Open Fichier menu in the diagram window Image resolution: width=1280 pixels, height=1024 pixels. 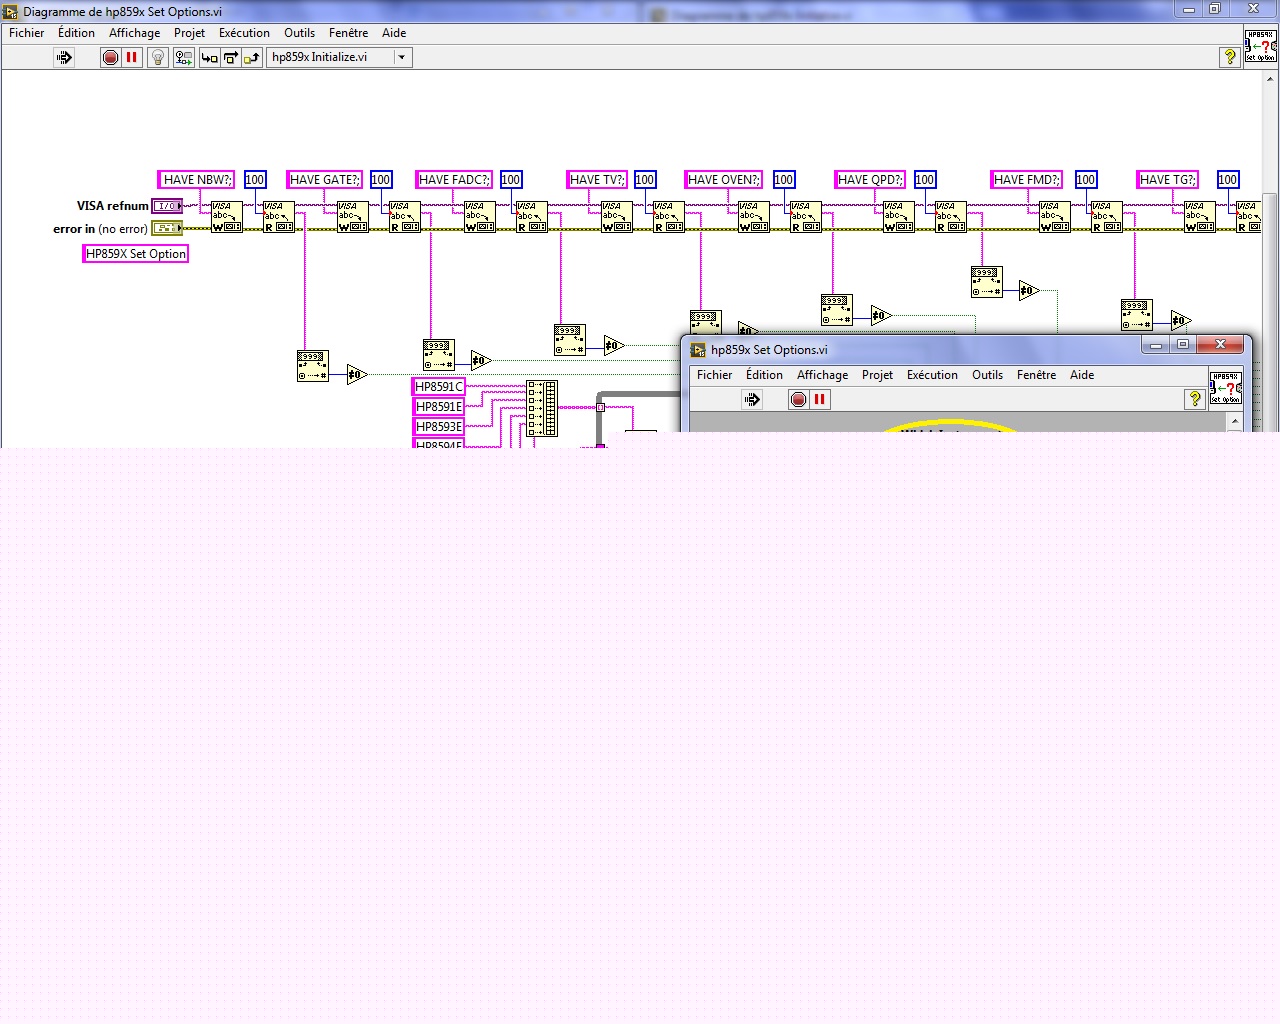pos(26,33)
